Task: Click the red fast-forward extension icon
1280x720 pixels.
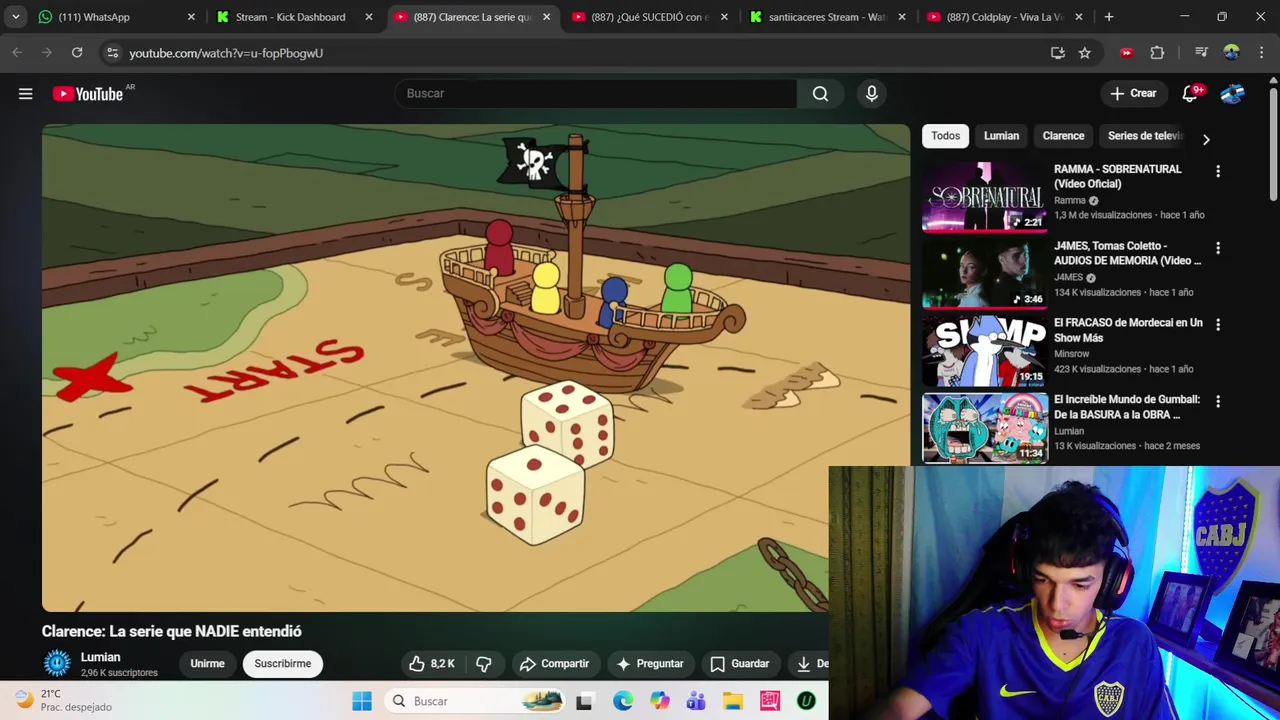Action: pos(1127,53)
